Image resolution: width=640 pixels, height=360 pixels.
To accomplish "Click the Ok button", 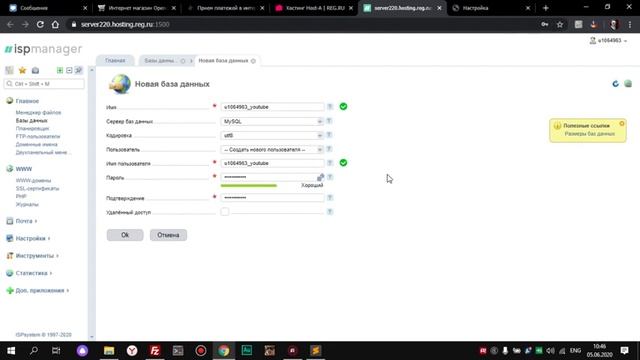I will click(x=125, y=235).
